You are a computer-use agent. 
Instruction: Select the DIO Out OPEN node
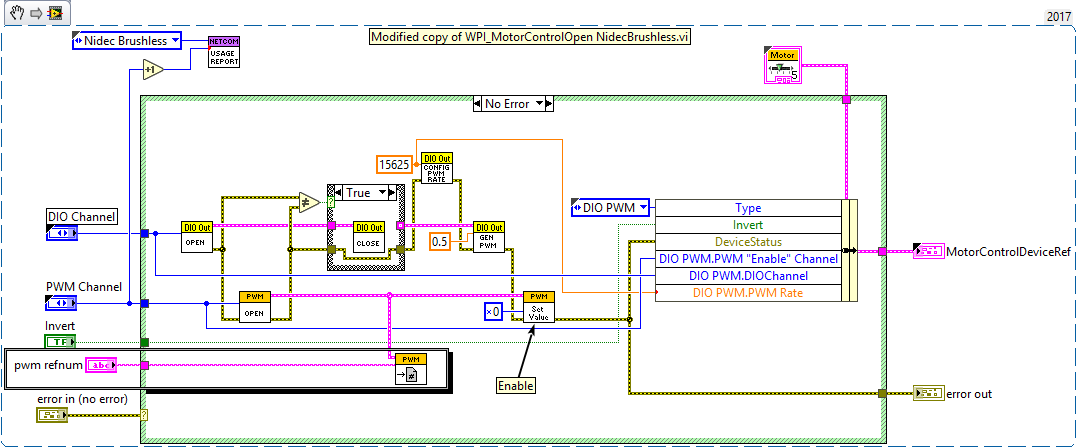[x=196, y=237]
